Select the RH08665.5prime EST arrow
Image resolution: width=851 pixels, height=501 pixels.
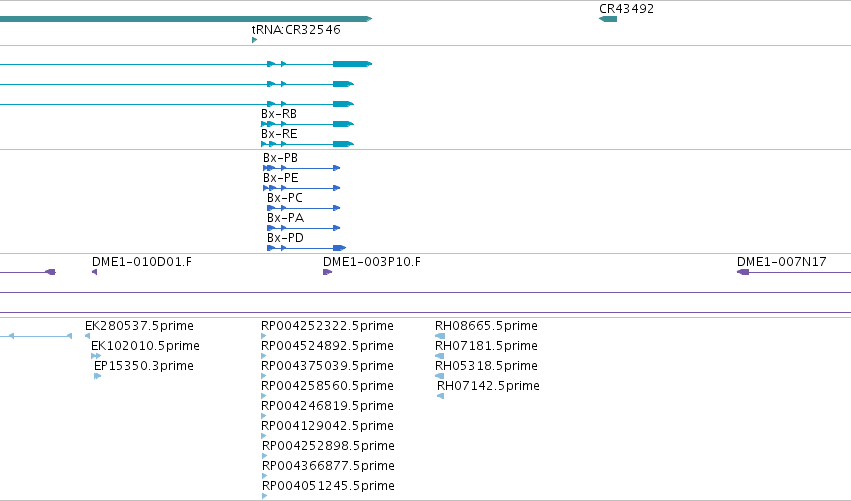coord(440,336)
